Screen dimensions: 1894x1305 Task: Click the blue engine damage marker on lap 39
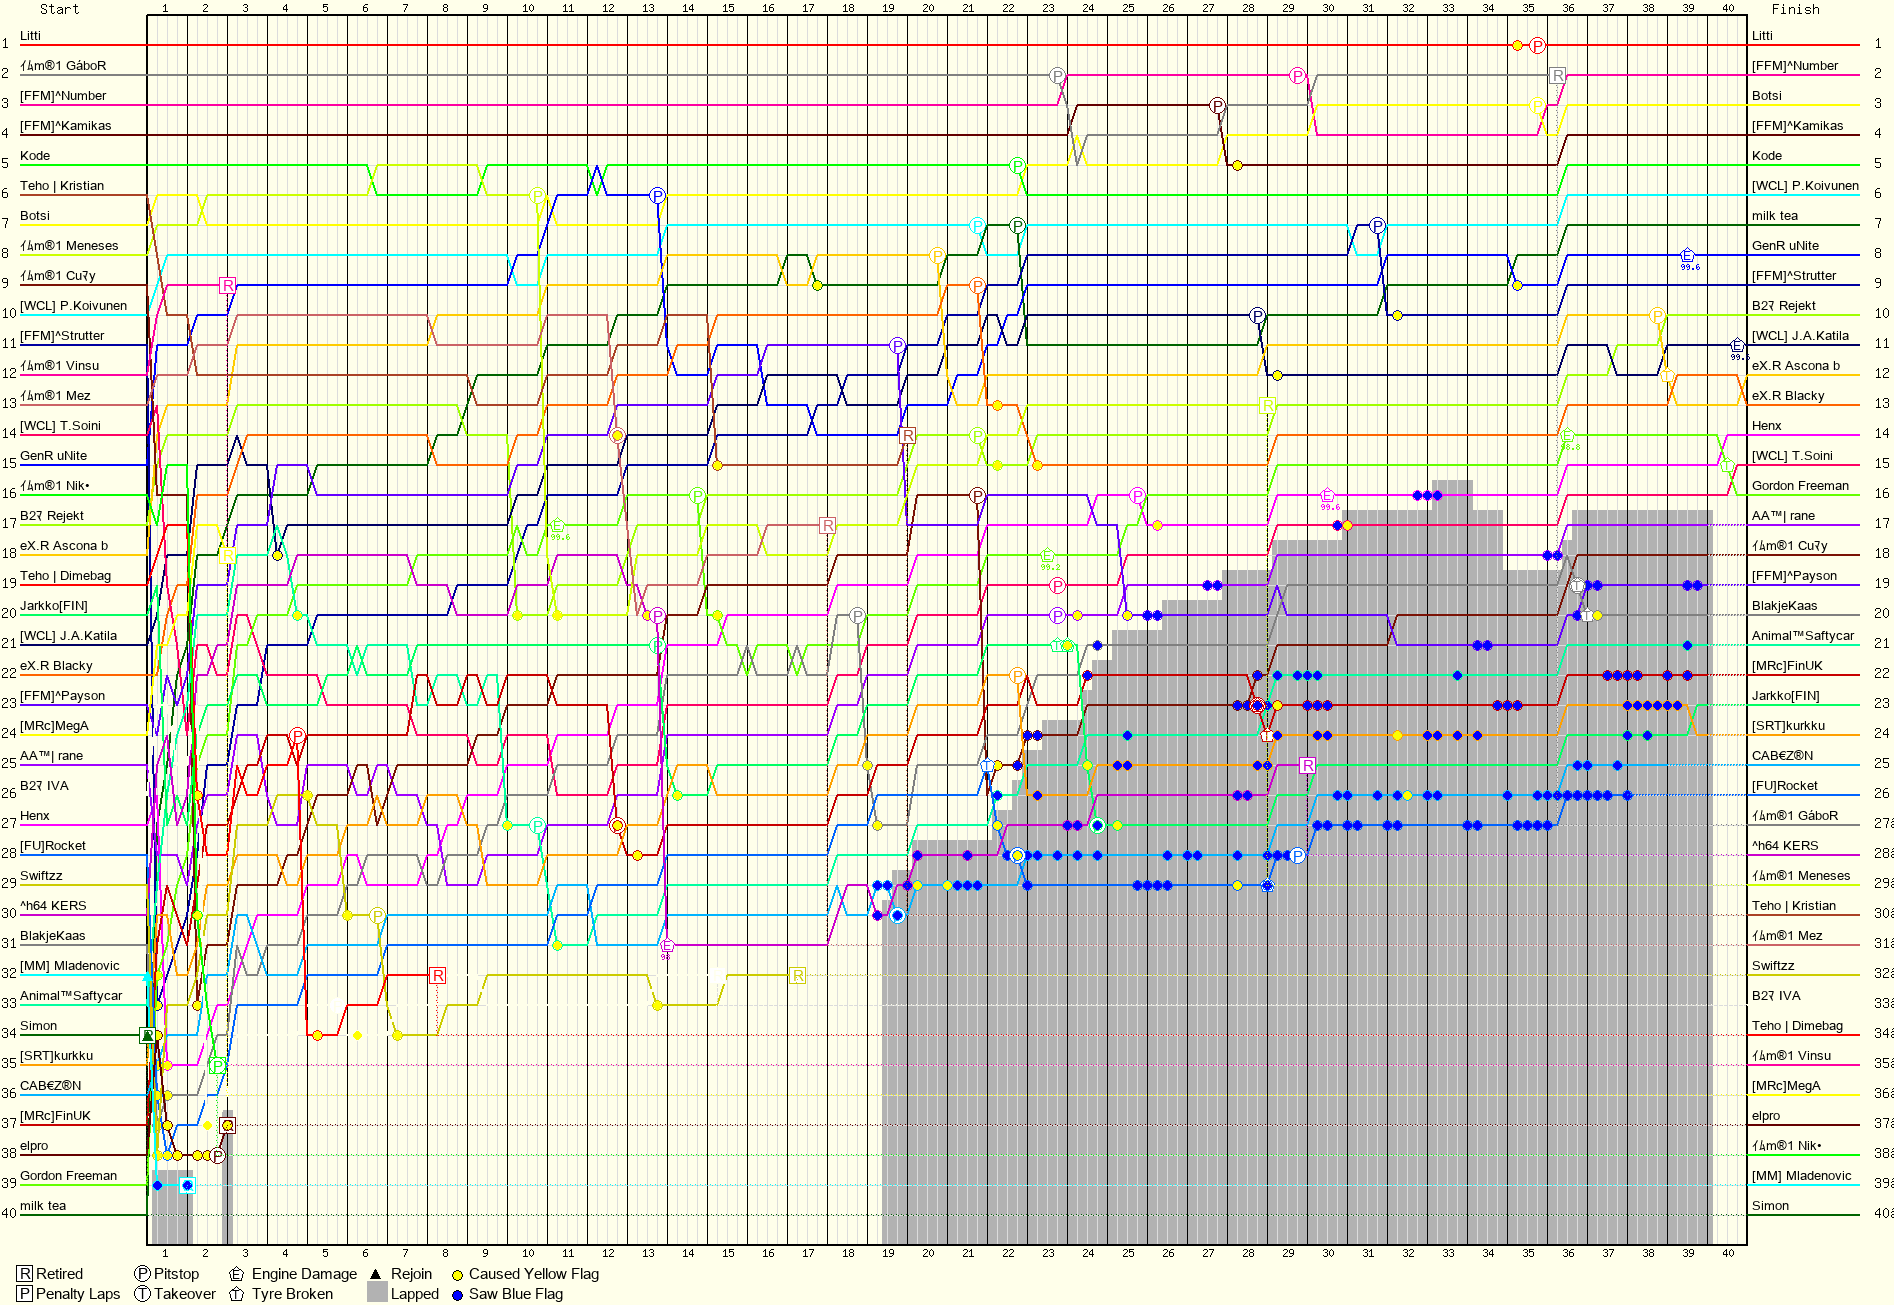coord(1687,255)
